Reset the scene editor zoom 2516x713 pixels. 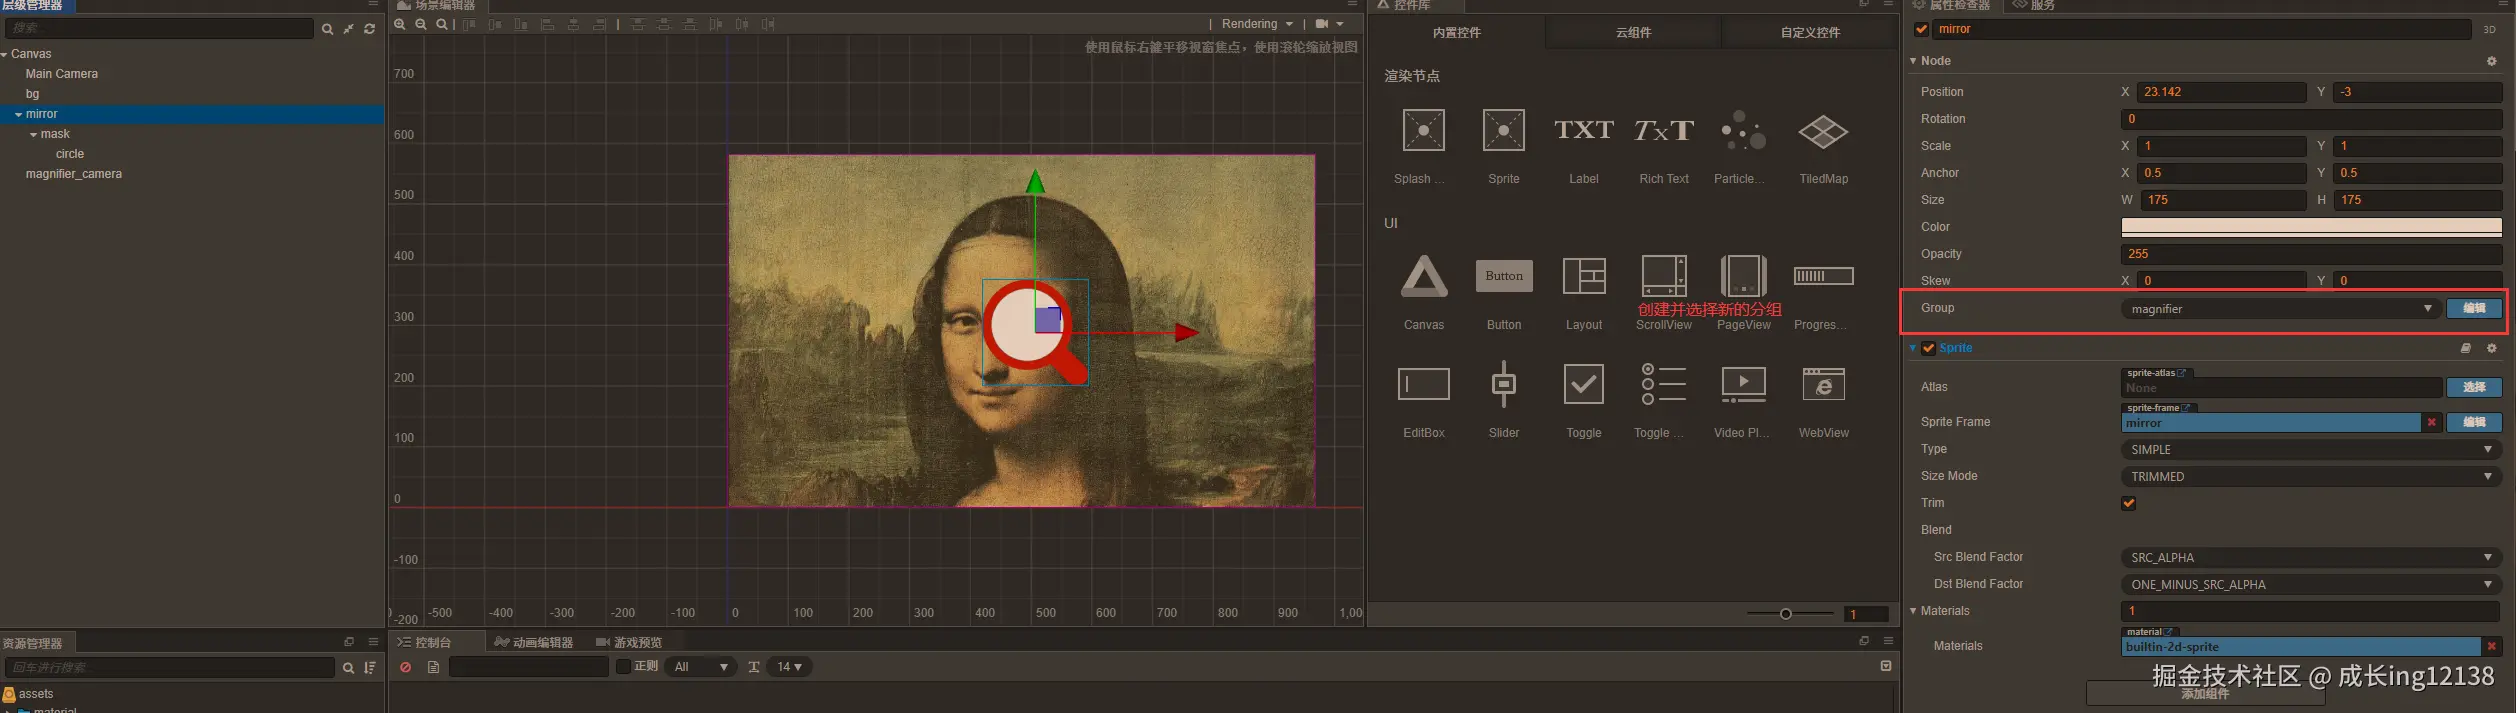(x=442, y=24)
